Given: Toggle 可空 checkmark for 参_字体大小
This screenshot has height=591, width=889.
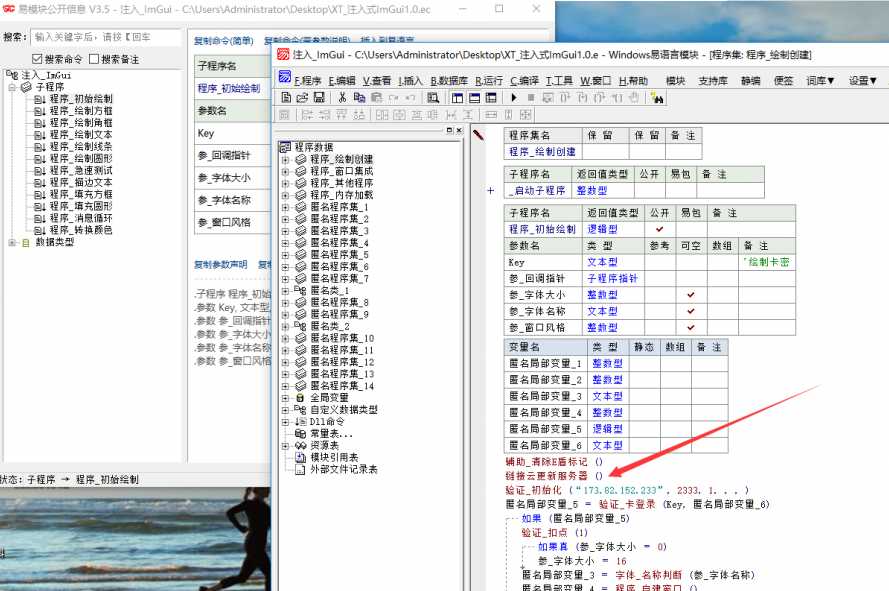Looking at the screenshot, I should click(x=691, y=295).
